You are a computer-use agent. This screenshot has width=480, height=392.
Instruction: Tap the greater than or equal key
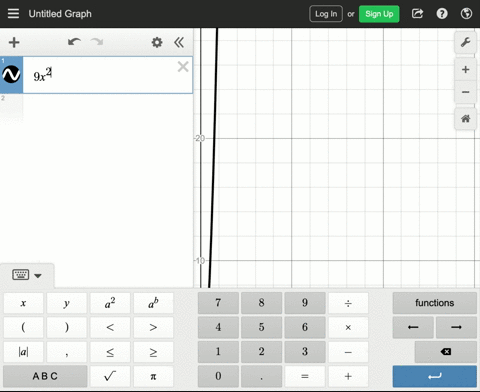(x=153, y=352)
